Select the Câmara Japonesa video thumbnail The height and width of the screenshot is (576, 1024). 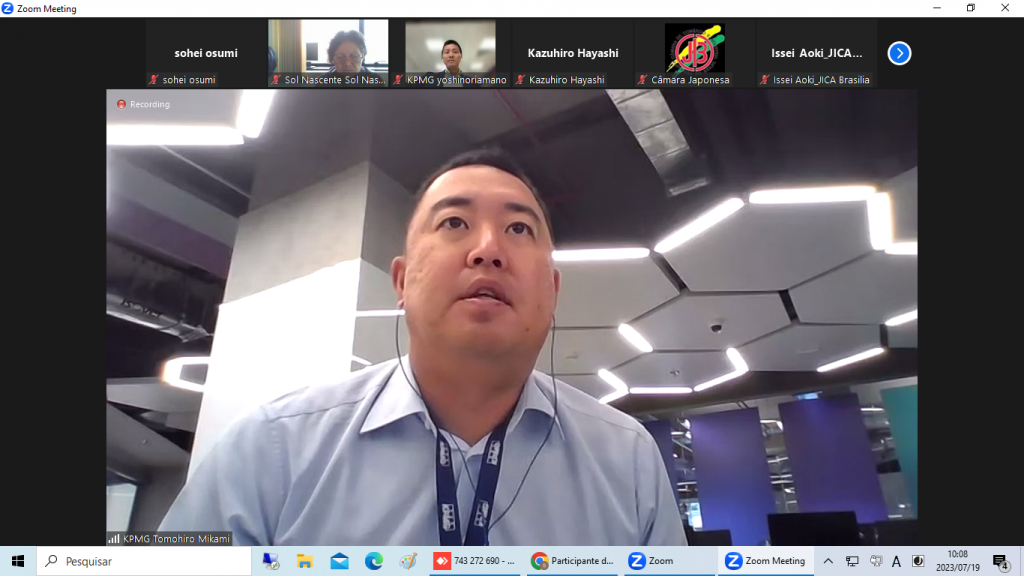695,48
